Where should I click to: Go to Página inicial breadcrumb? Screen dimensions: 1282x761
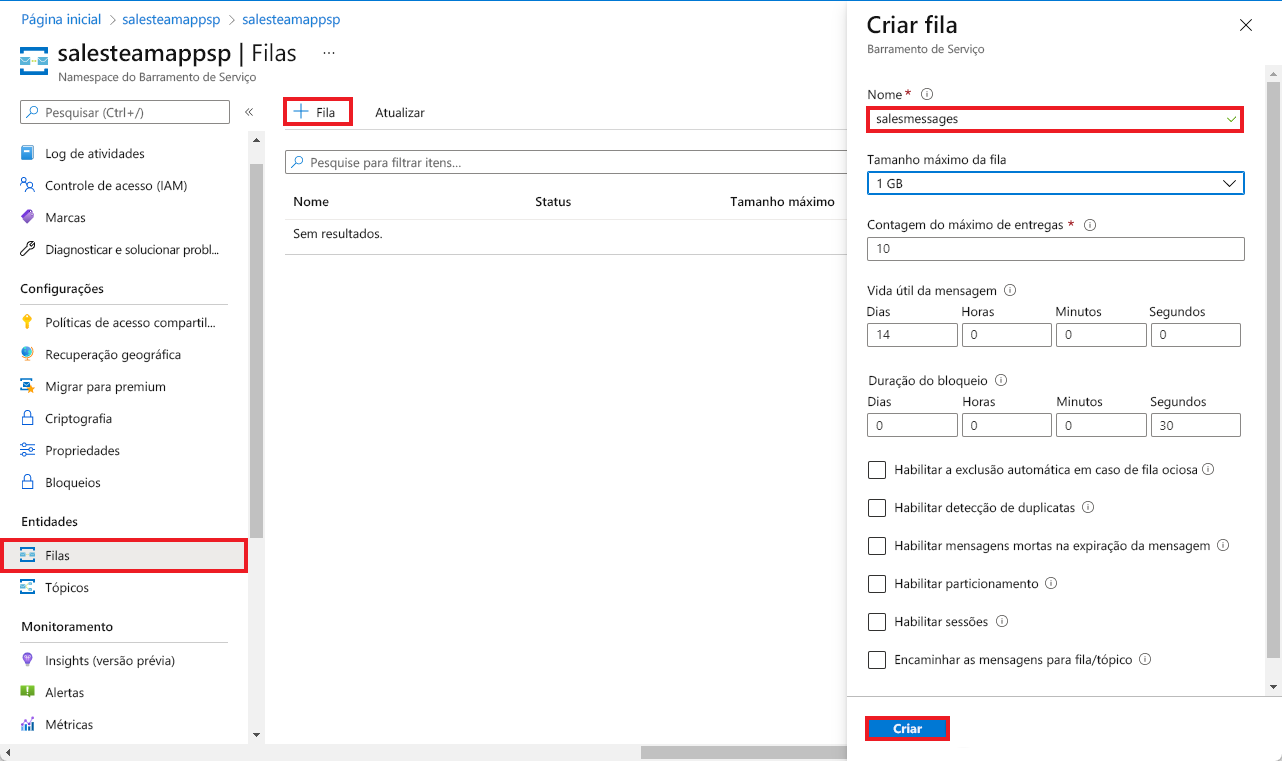click(61, 19)
